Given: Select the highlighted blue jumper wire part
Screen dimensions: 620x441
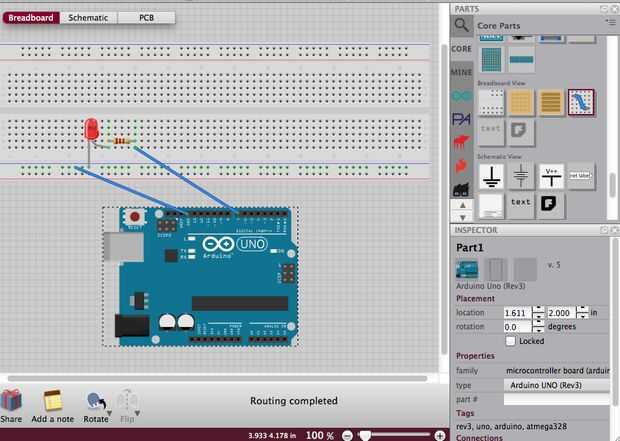Looking at the screenshot, I should point(581,102).
